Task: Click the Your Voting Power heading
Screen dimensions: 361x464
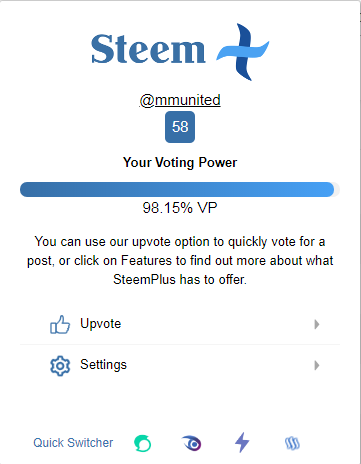Action: click(x=180, y=162)
